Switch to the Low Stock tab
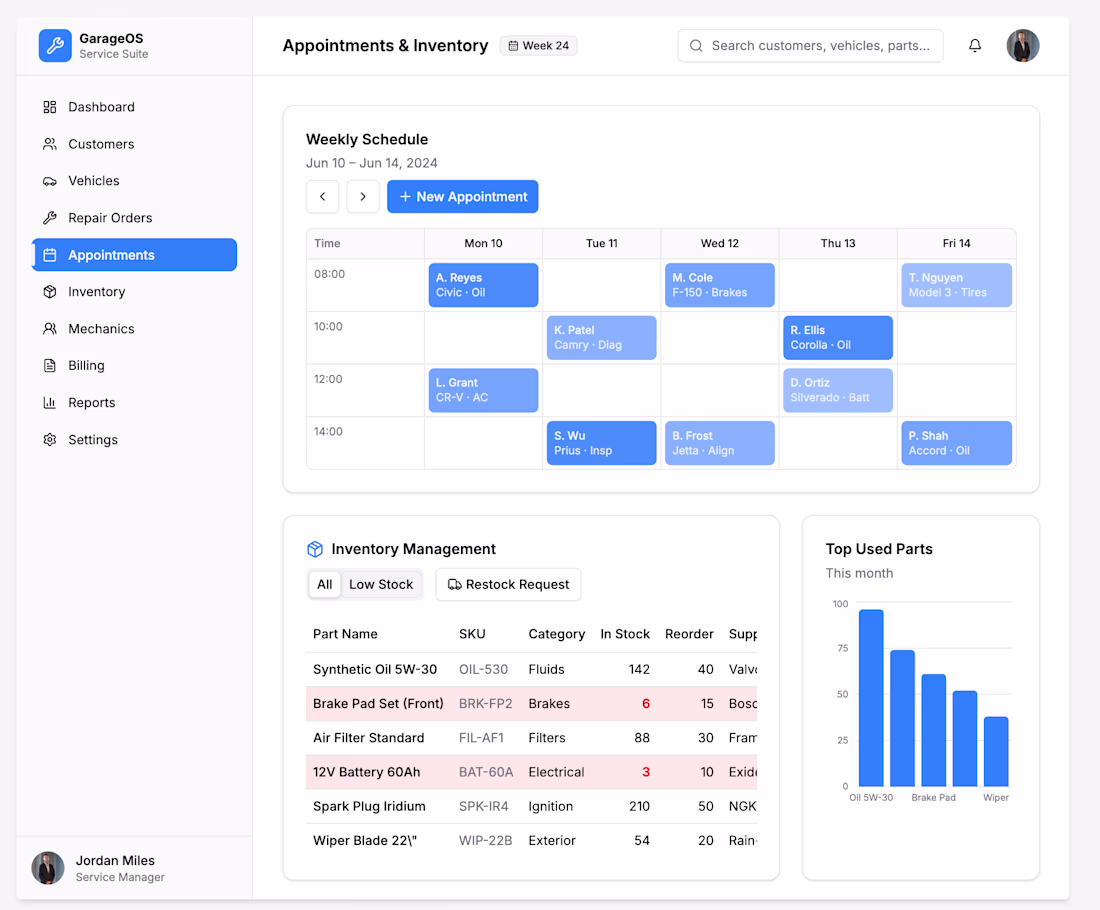The image size is (1100, 910). point(381,584)
